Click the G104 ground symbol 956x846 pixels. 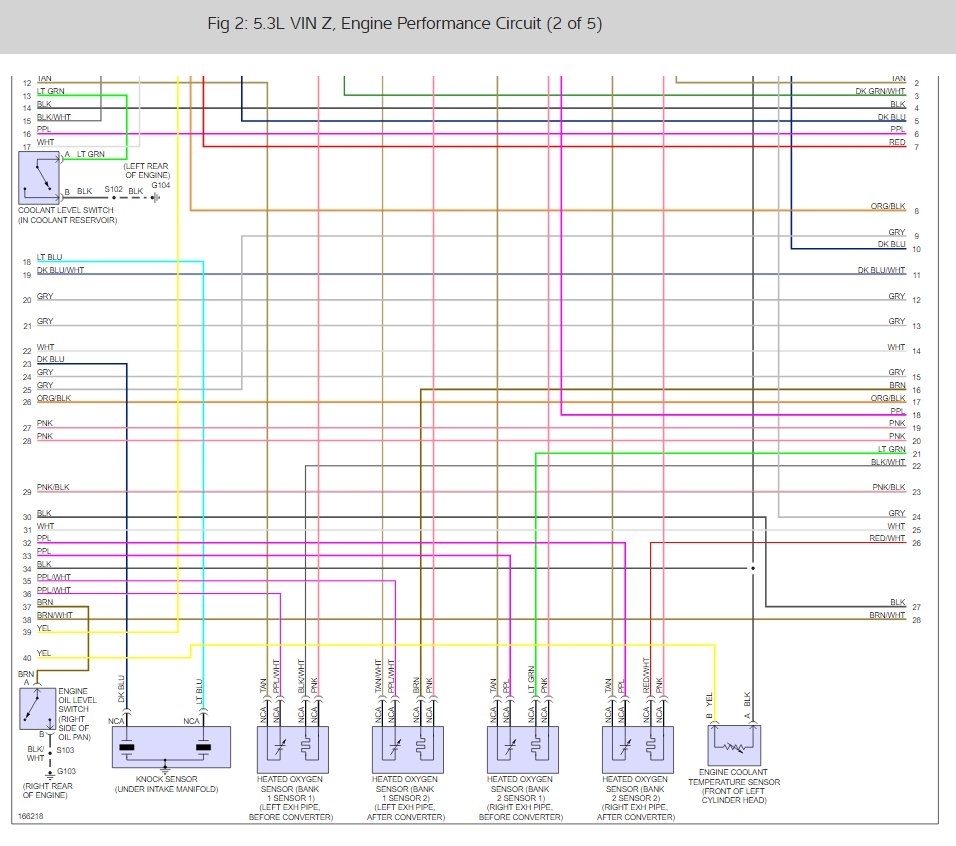156,197
